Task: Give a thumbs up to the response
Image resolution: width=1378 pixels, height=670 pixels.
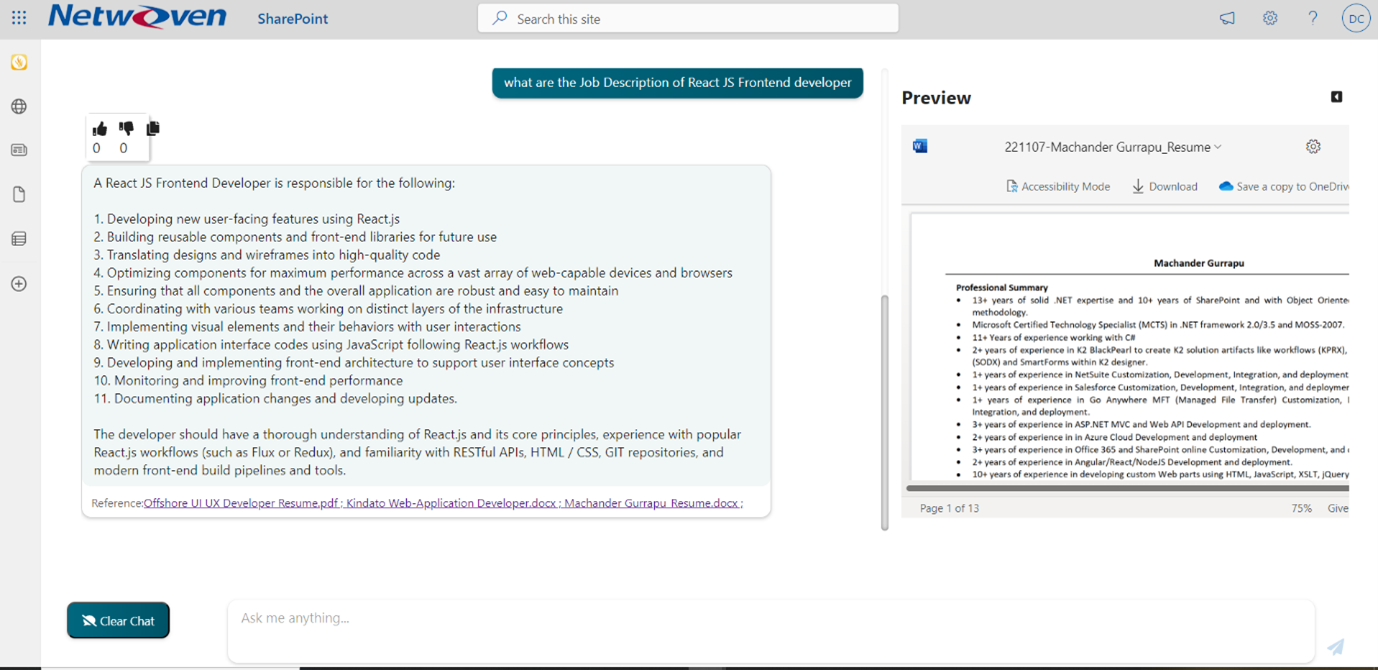Action: 98,128
